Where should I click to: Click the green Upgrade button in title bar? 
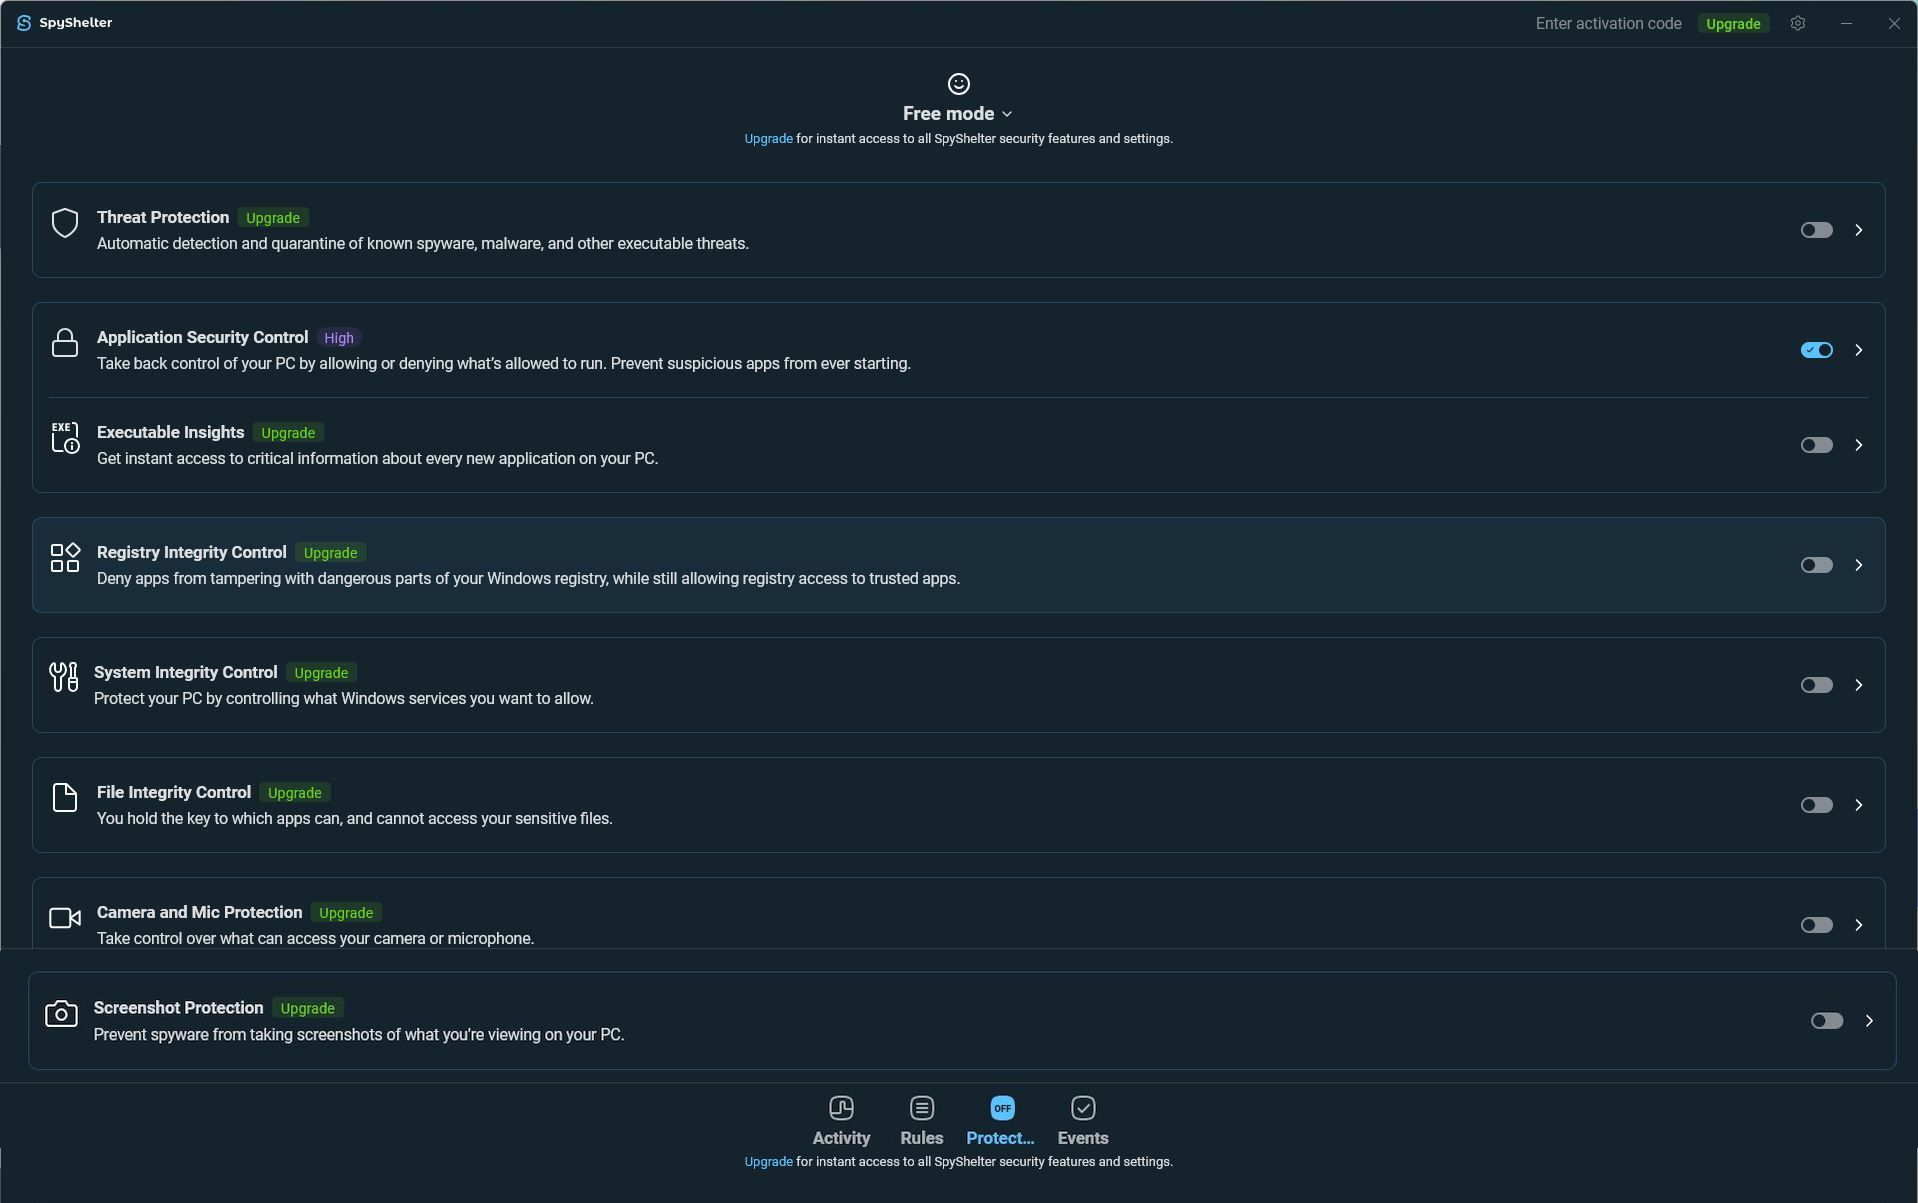pyautogui.click(x=1733, y=24)
